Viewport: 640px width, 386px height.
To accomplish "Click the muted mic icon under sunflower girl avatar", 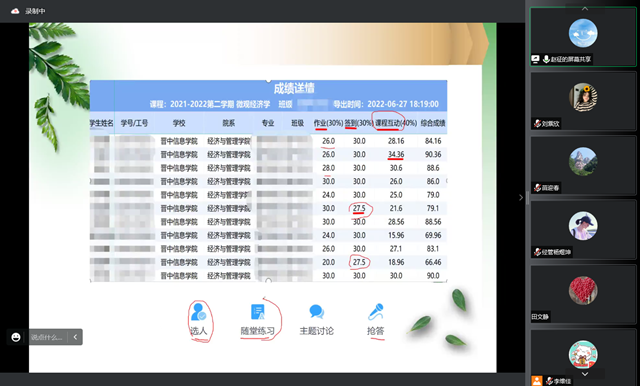I will pyautogui.click(x=538, y=123).
